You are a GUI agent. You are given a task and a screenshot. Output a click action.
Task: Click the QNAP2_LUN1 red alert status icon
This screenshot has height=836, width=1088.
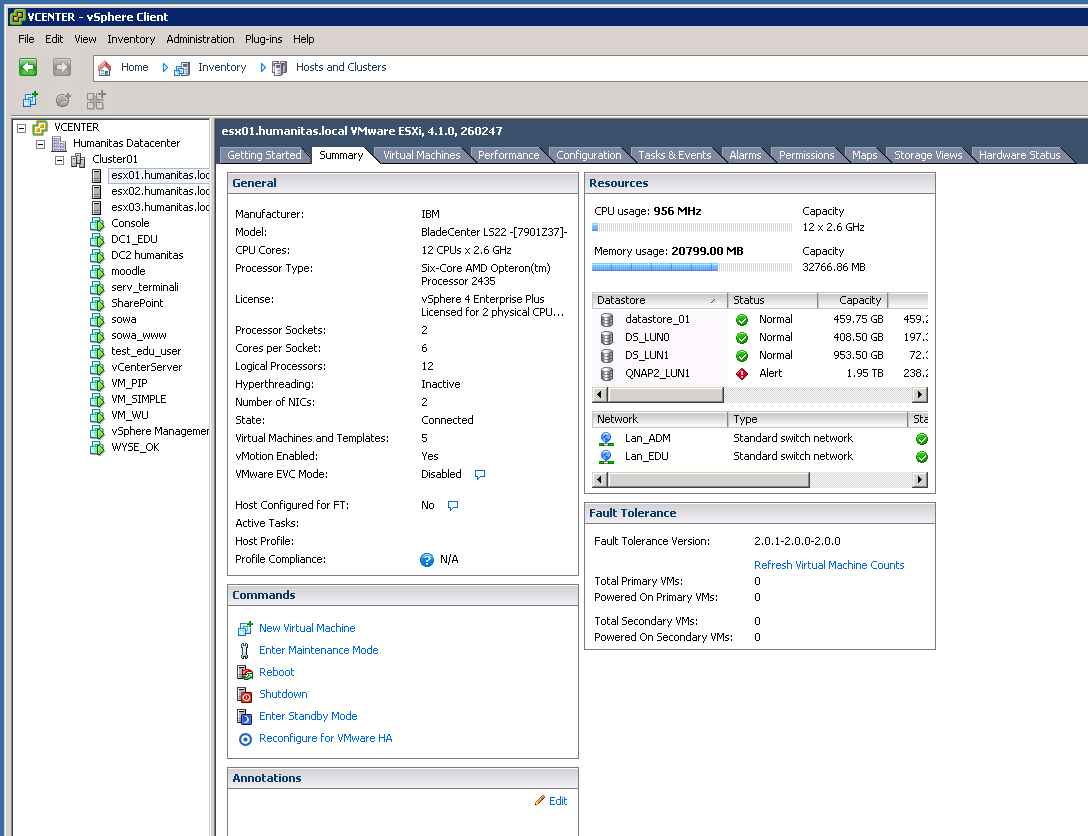(742, 374)
